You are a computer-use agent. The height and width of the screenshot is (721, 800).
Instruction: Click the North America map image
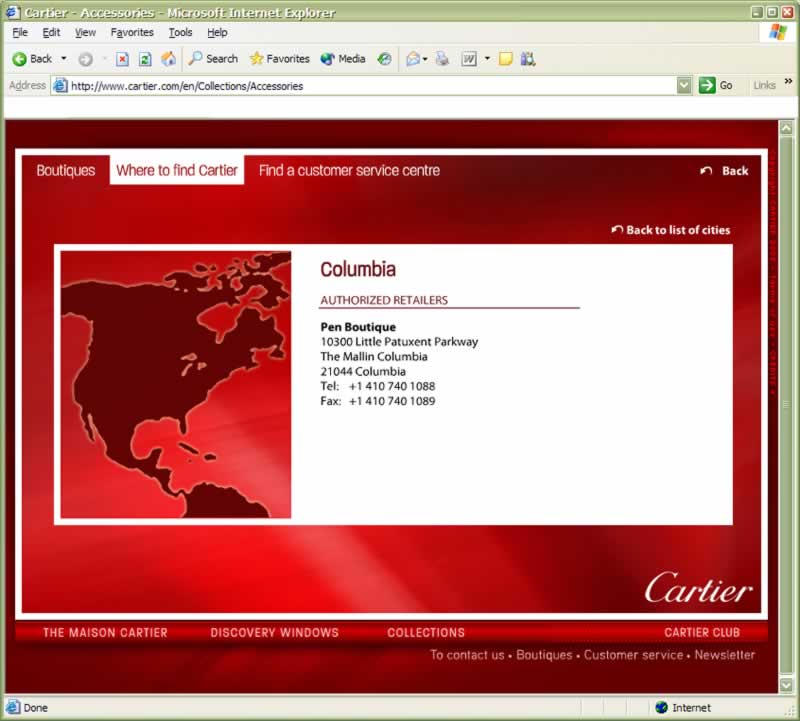click(176, 385)
